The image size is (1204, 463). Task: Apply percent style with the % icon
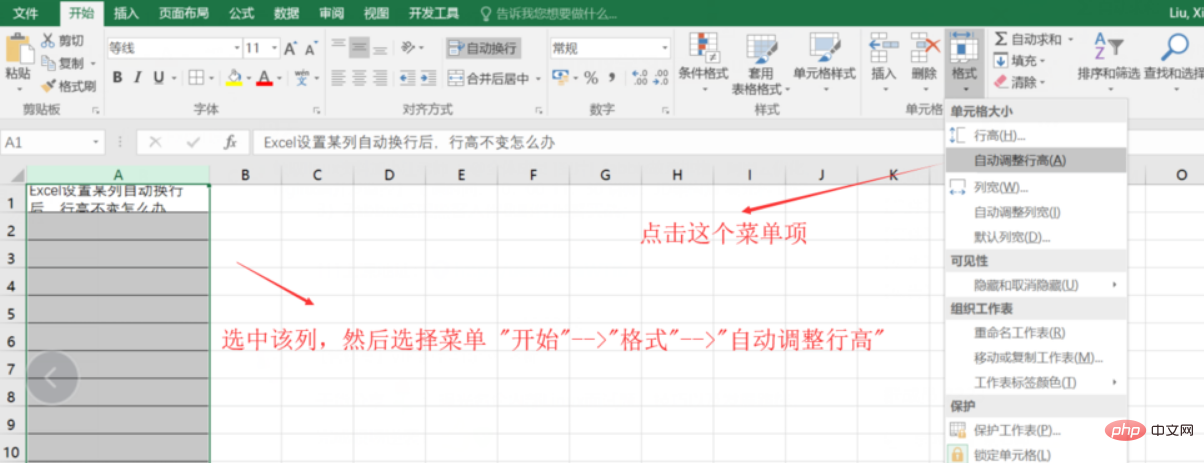click(590, 77)
